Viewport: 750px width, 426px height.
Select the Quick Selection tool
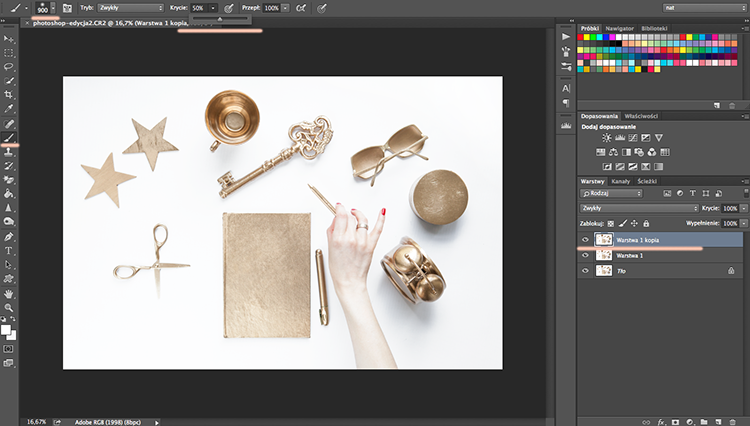9,81
